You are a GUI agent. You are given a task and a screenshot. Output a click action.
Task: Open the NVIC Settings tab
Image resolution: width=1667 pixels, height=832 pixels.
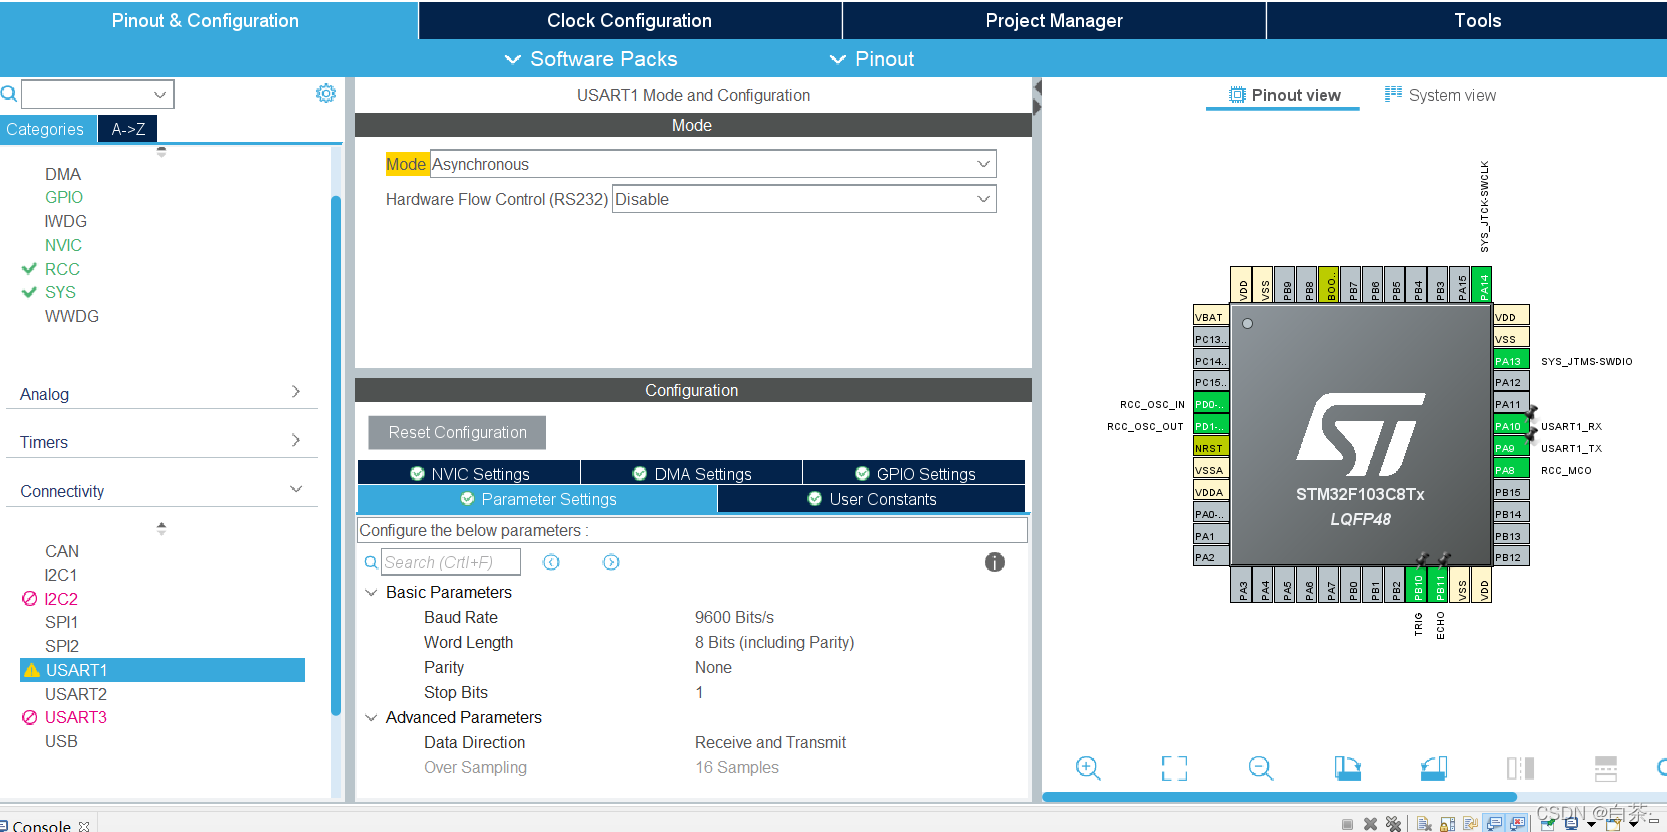click(x=469, y=473)
